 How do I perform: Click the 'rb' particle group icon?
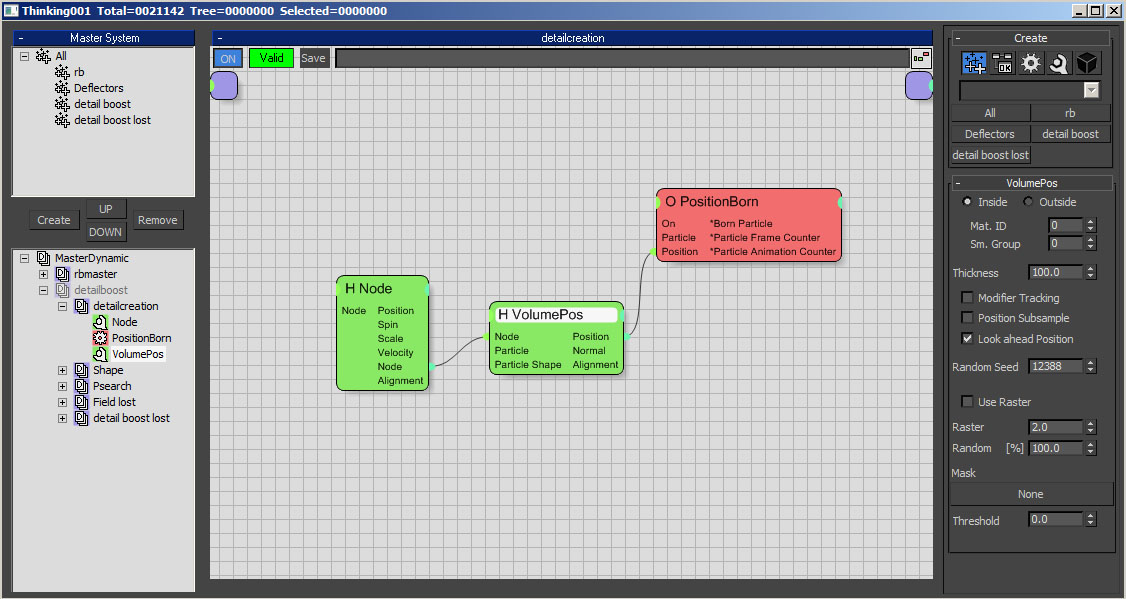(x=62, y=72)
